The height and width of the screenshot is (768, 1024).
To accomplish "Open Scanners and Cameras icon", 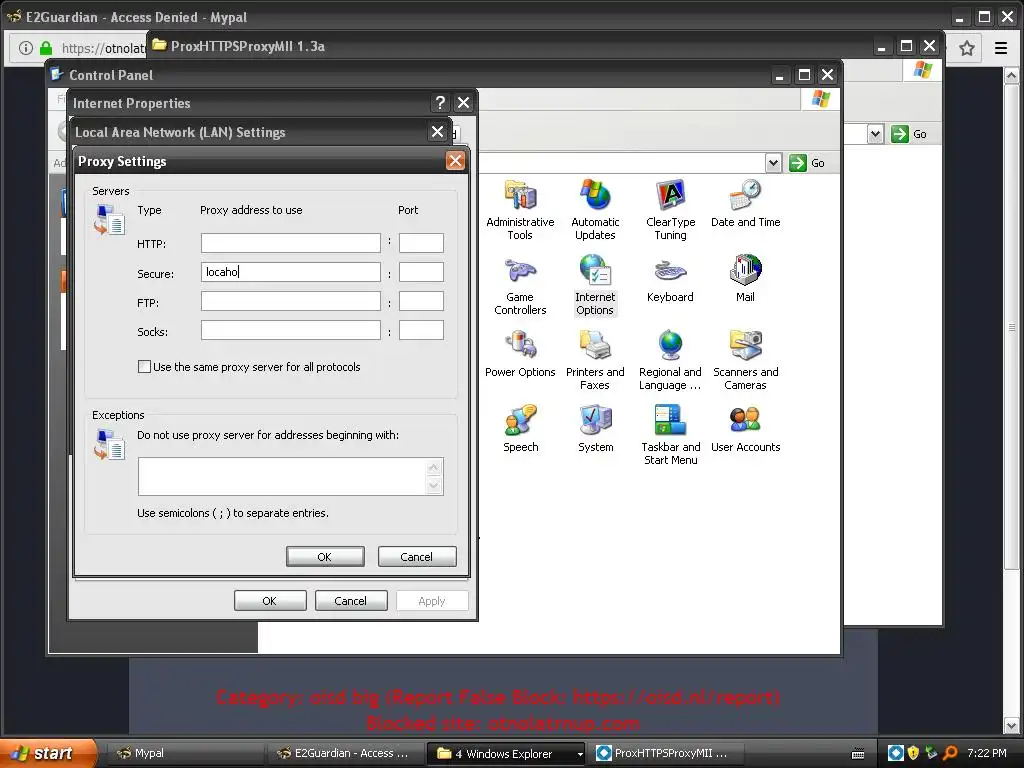I will pyautogui.click(x=745, y=360).
